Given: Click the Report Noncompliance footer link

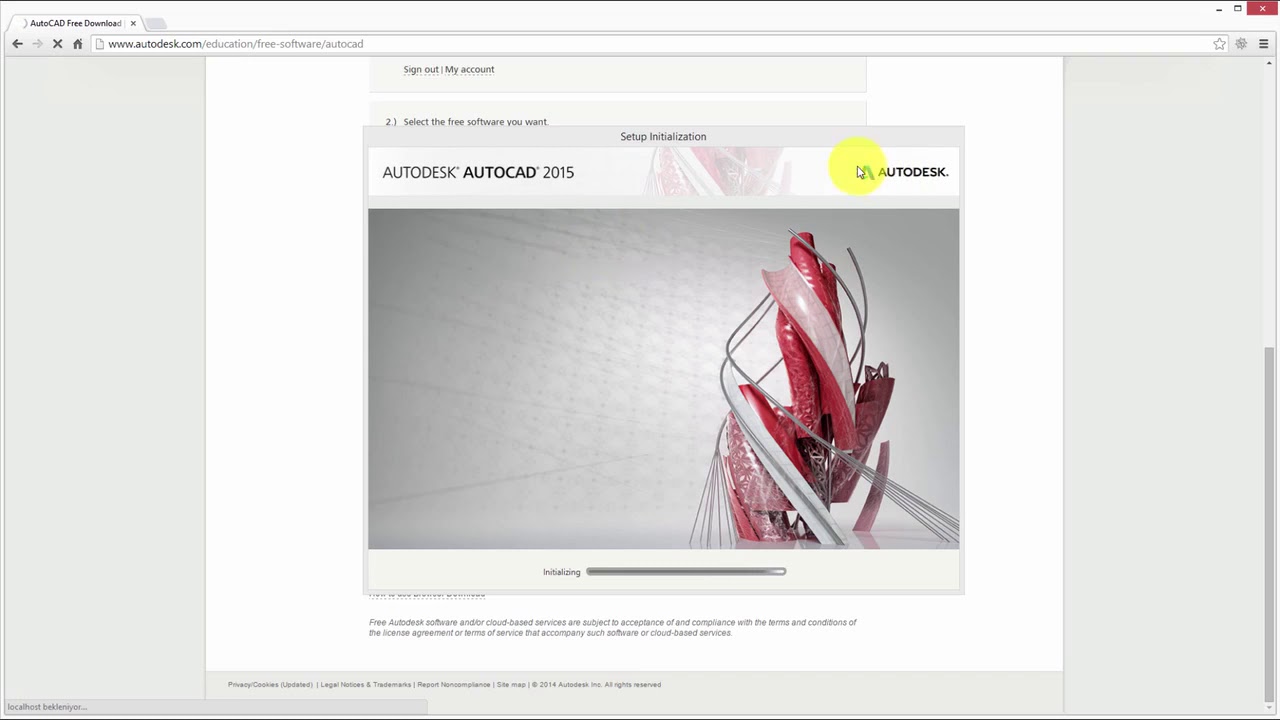Looking at the screenshot, I should tap(454, 685).
